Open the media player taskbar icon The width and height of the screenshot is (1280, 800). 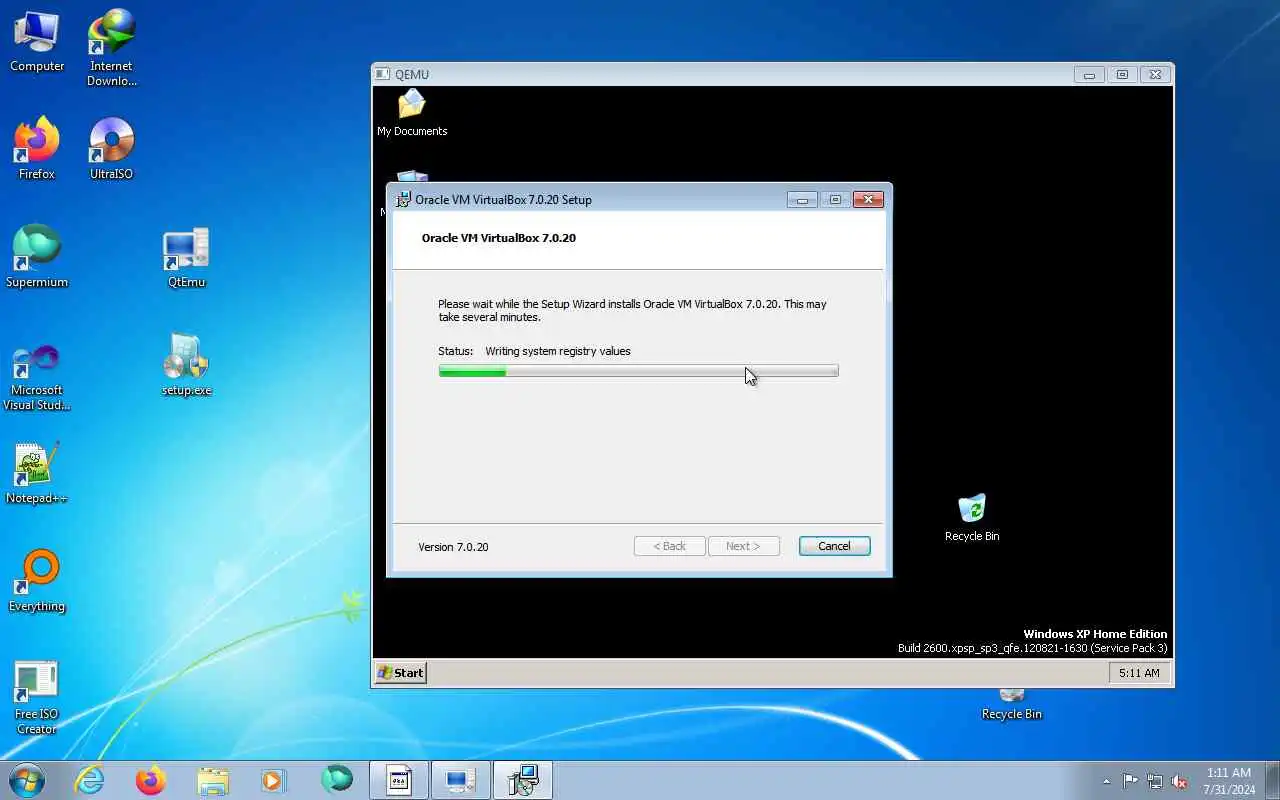point(274,780)
